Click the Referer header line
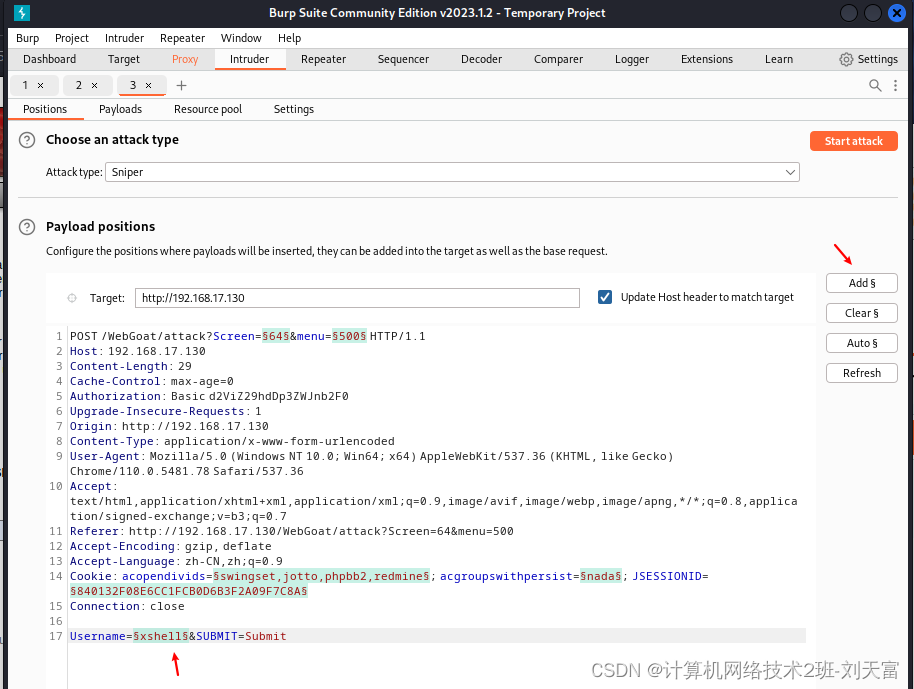This screenshot has height=689, width=914. [x=291, y=531]
